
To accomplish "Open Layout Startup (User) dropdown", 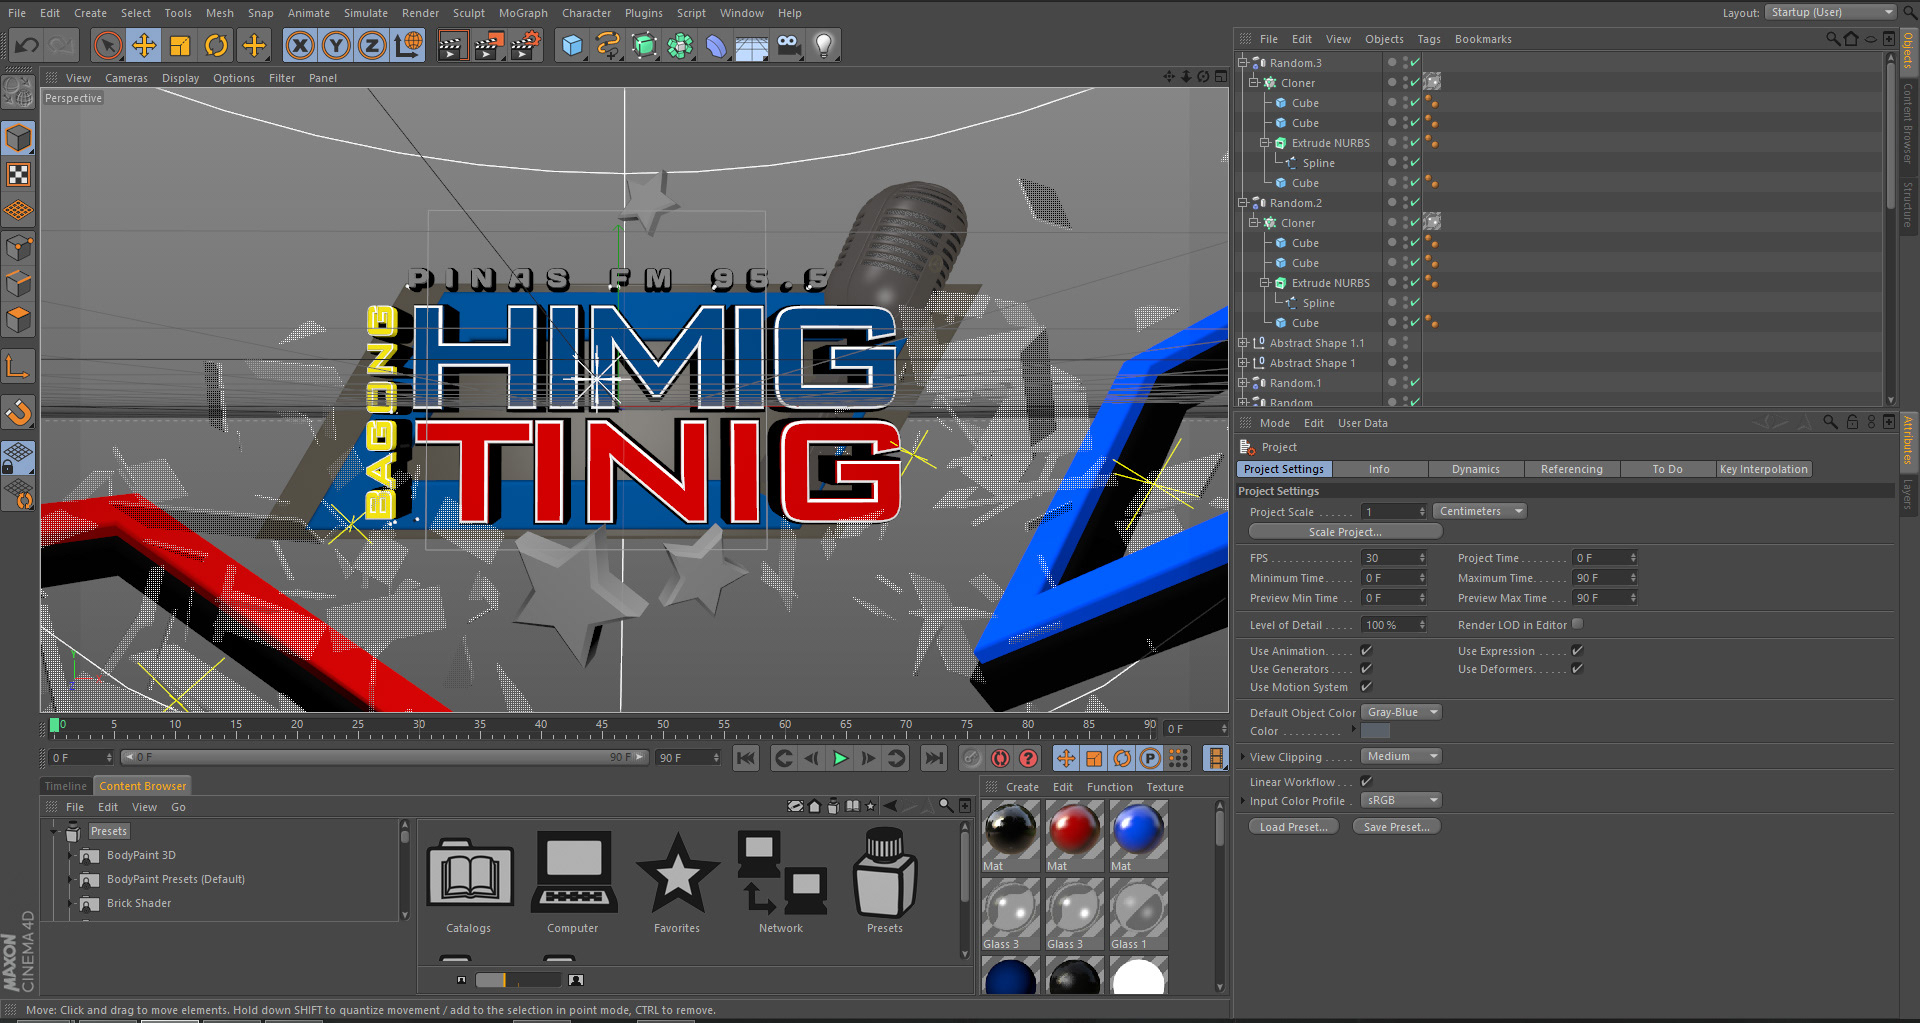I will [x=1830, y=12].
